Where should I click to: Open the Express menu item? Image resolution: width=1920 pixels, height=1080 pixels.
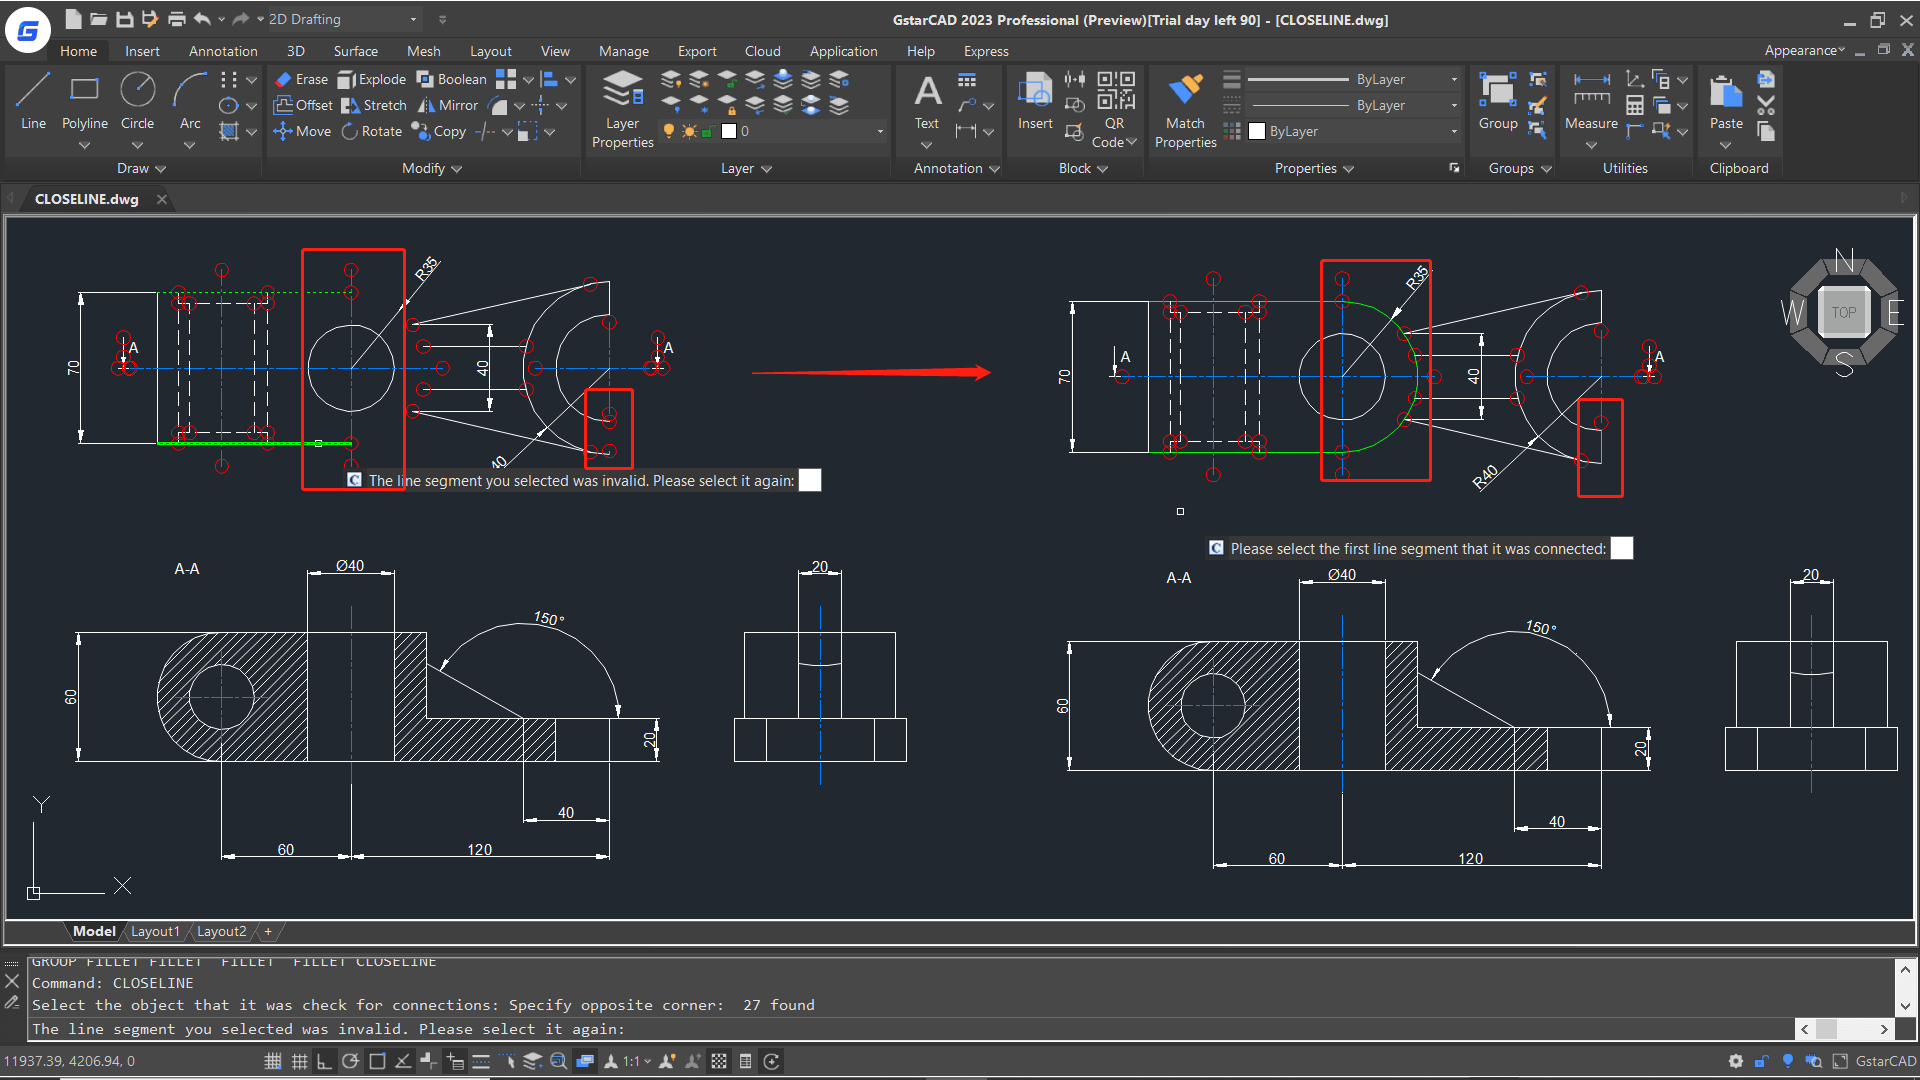click(x=985, y=50)
